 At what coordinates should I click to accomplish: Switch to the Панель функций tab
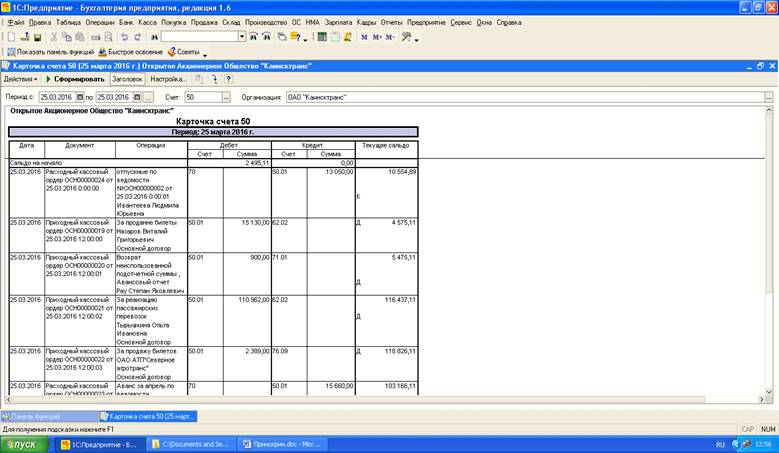click(48, 415)
